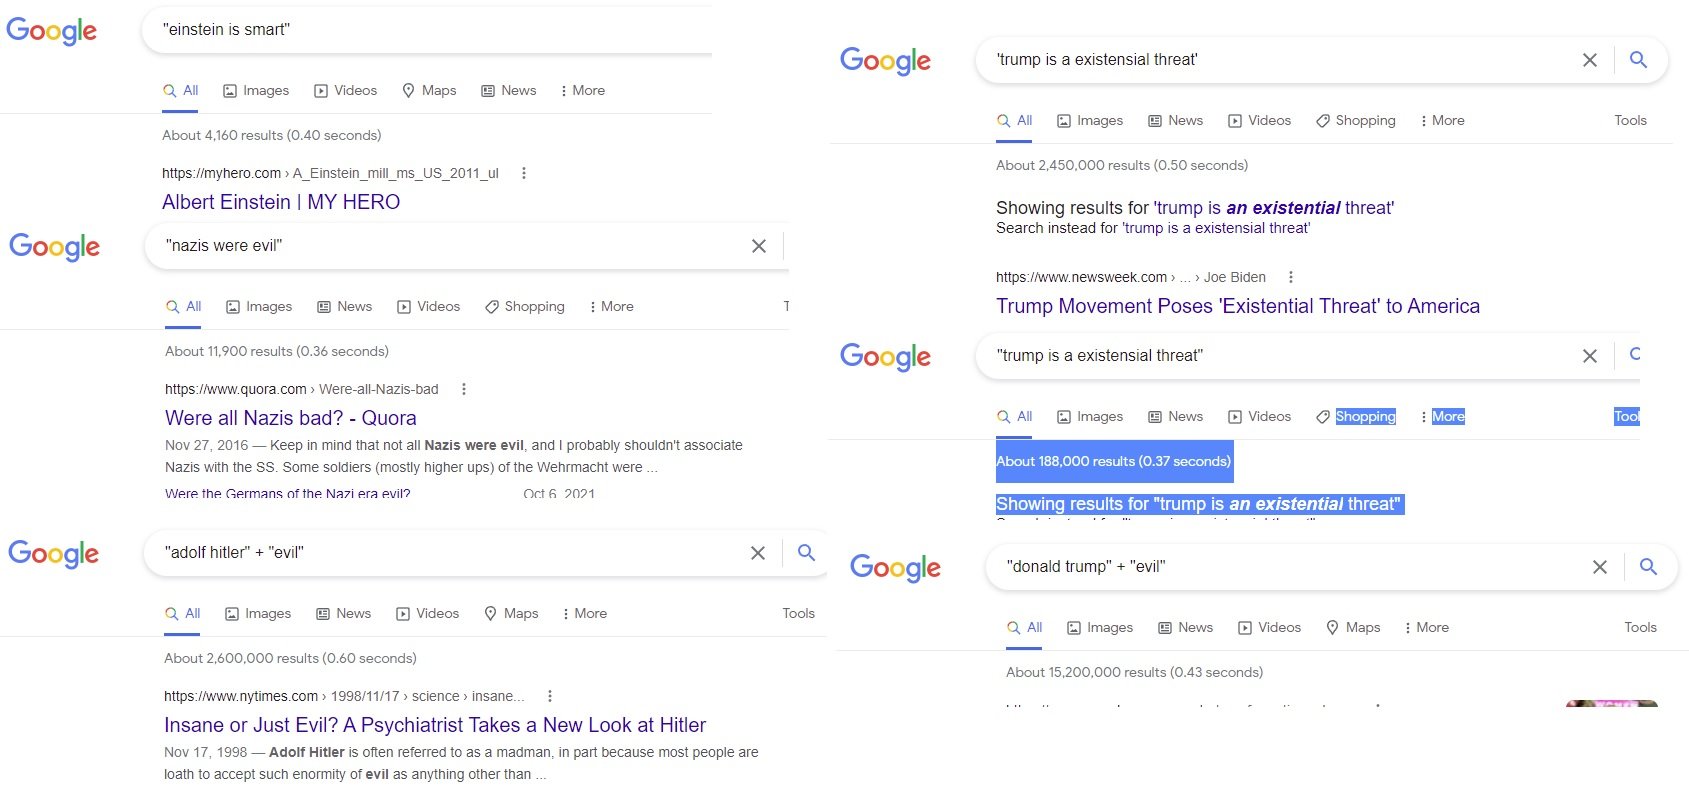The width and height of the screenshot is (1689, 796).
Task: Open three-dot options next to myhero.com result
Action: [x=523, y=173]
